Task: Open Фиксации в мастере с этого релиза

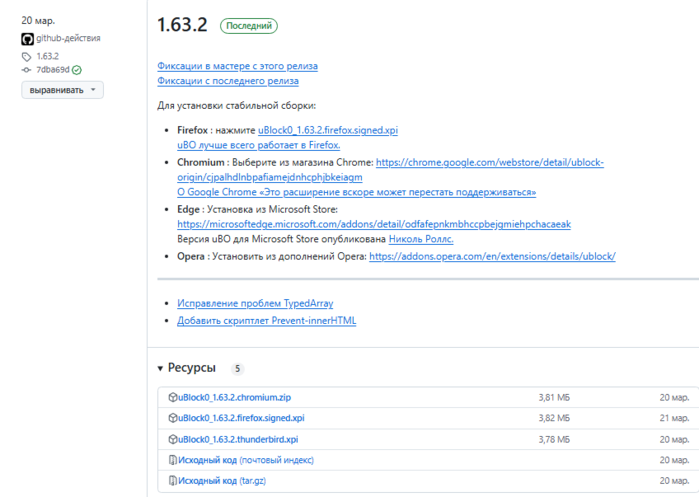Action: point(238,66)
